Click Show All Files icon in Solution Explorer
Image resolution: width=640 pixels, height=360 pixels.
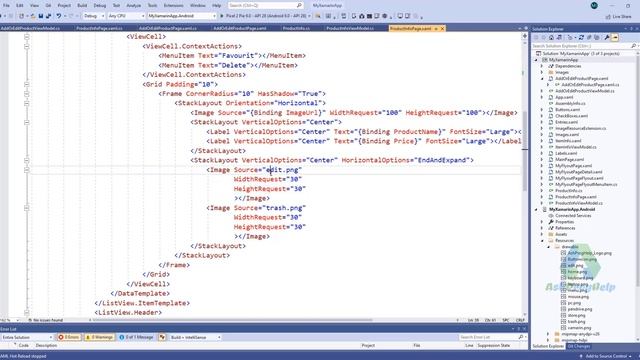click(x=597, y=37)
